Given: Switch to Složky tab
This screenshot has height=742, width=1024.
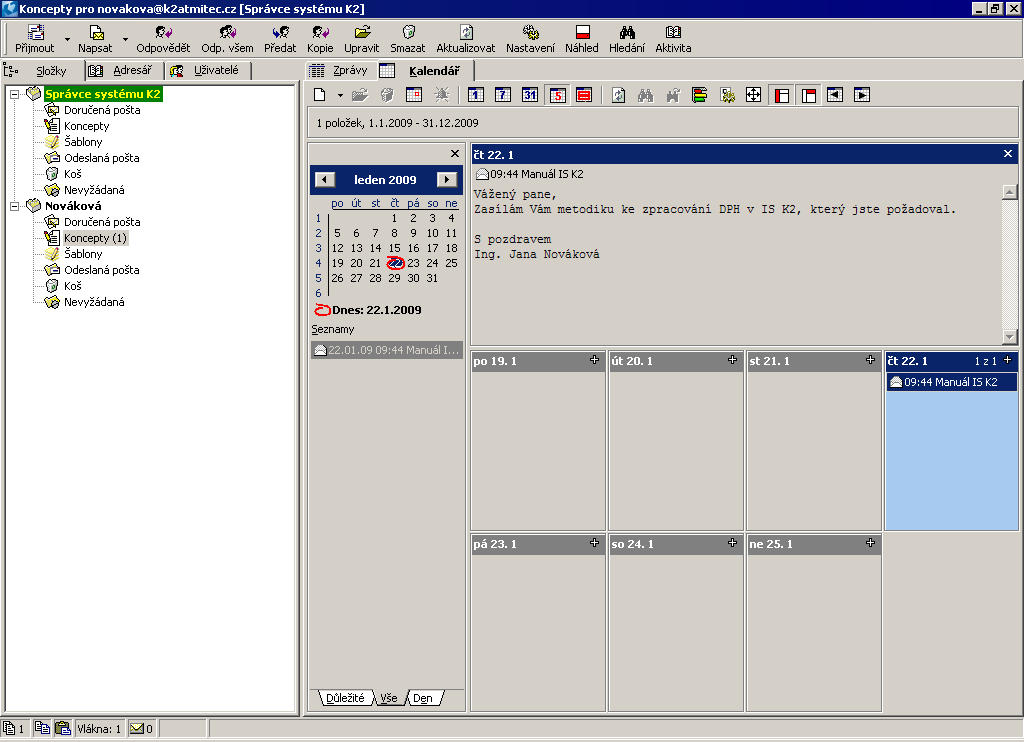Looking at the screenshot, I should click(x=43, y=71).
